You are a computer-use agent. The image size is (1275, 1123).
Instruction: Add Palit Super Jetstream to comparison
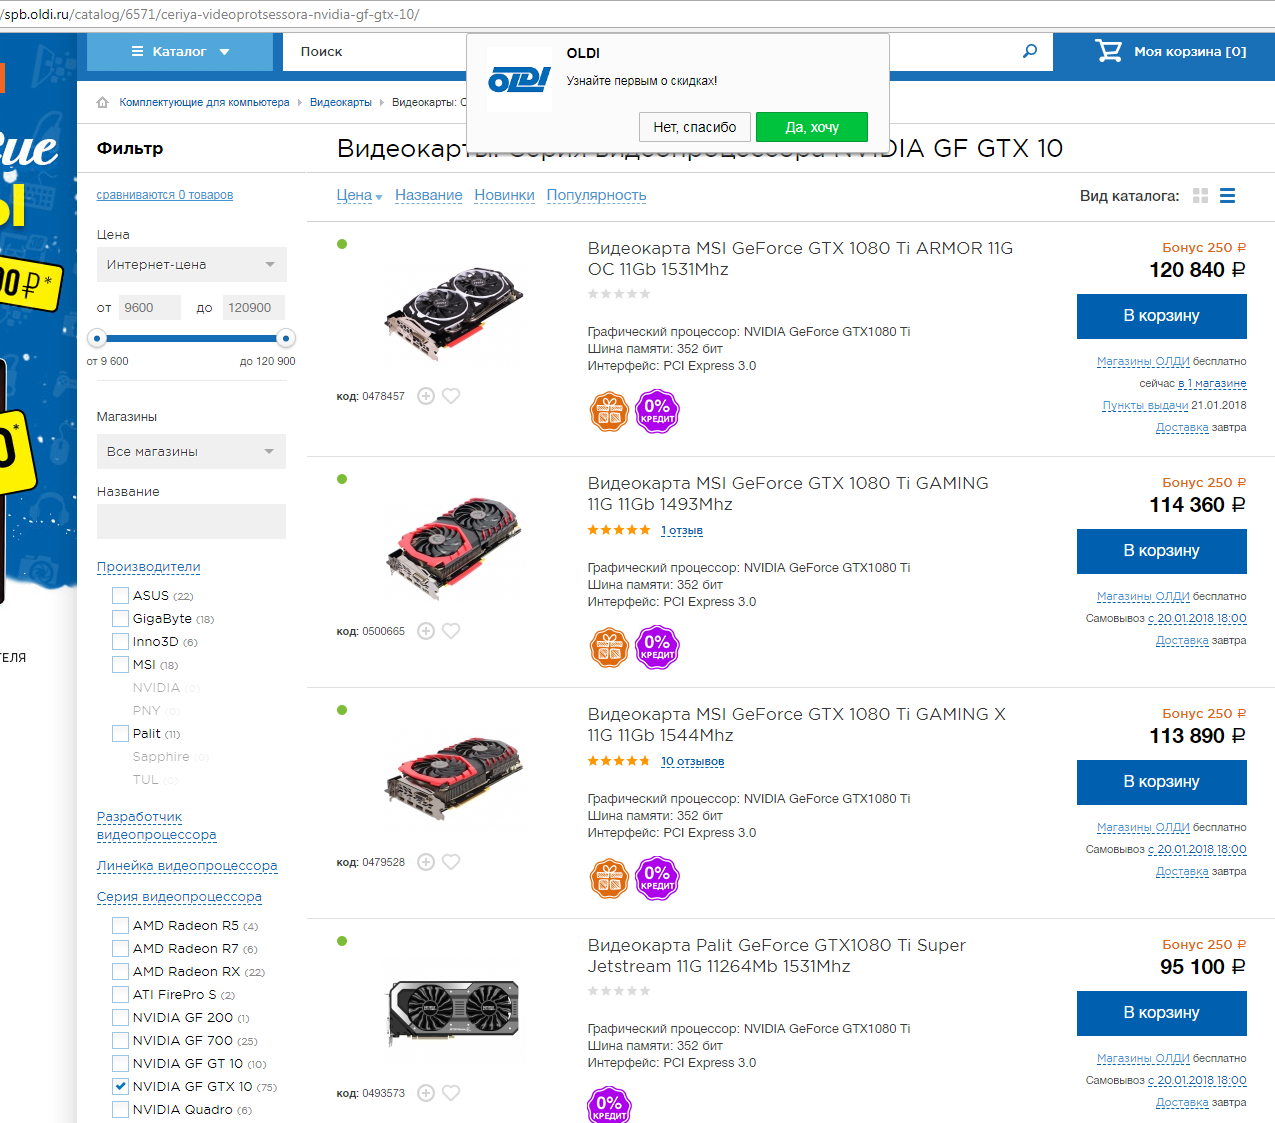click(426, 1093)
